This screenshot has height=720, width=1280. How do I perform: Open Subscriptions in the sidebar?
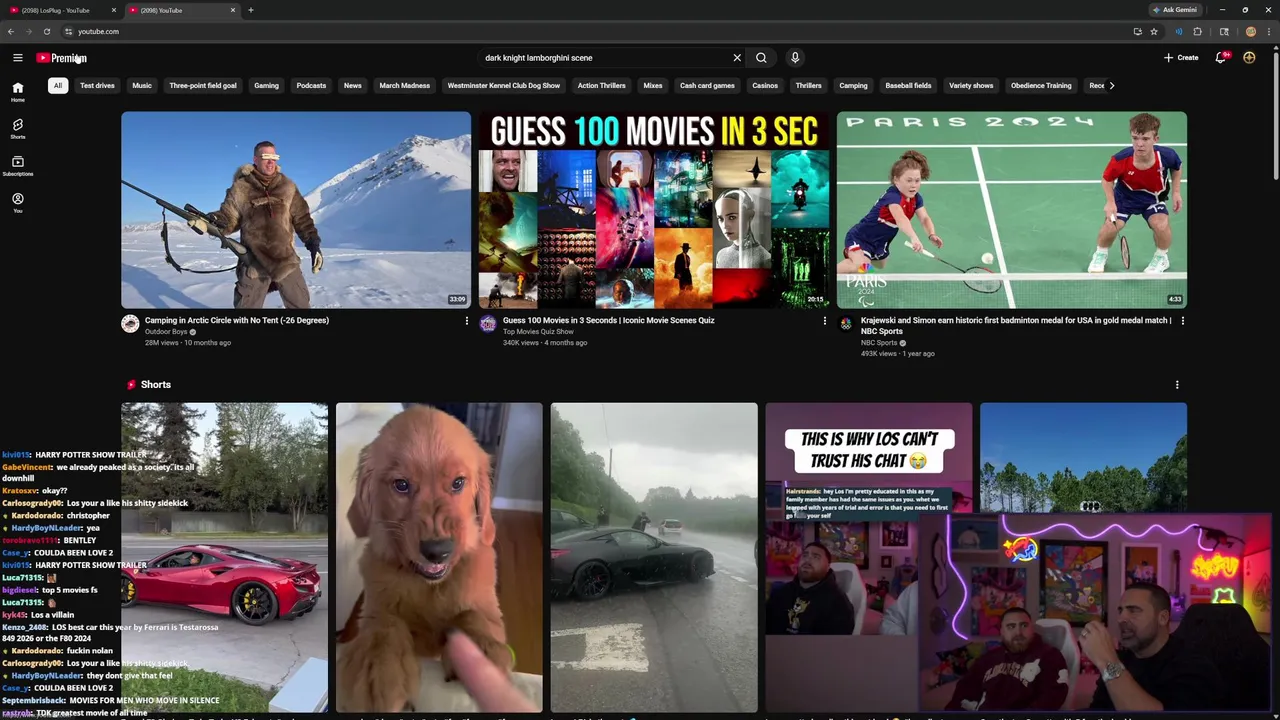coord(17,166)
